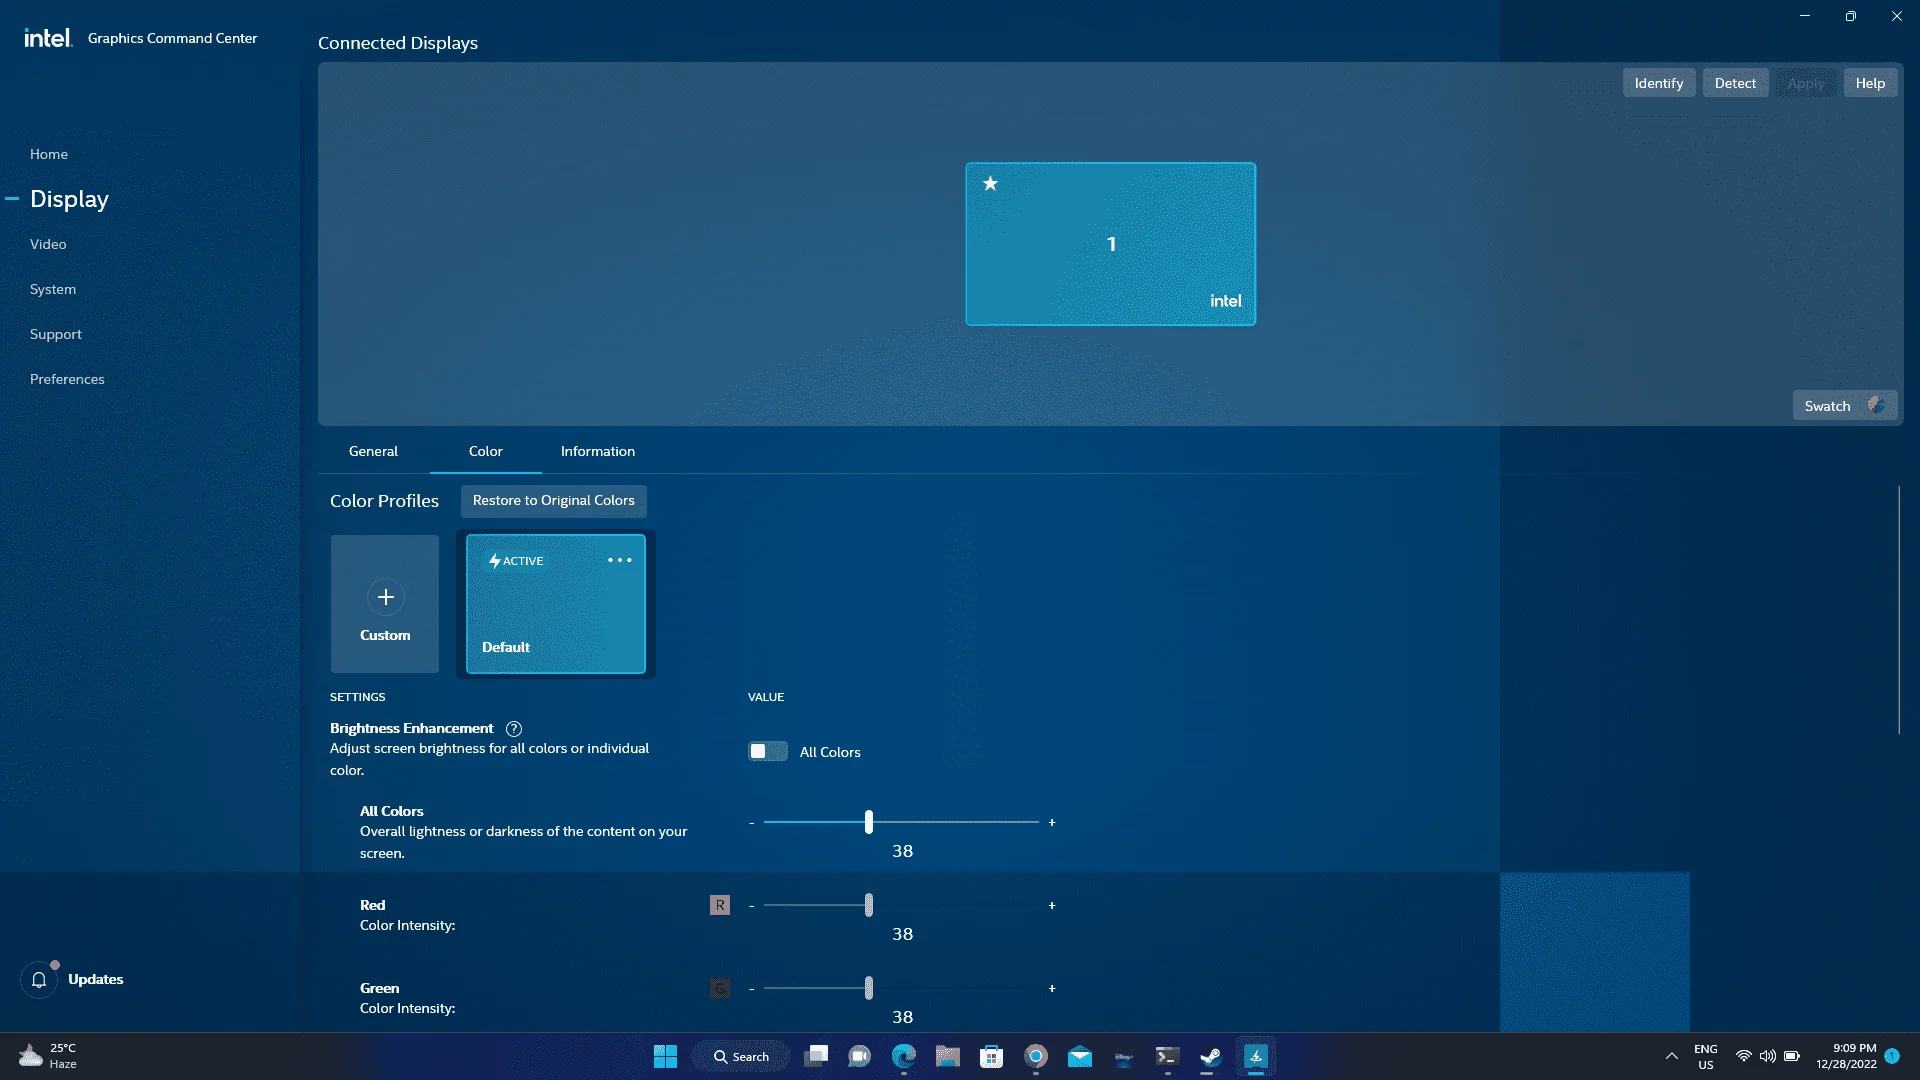Click the Green channel G indicator
1920x1080 pixels.
click(x=720, y=988)
